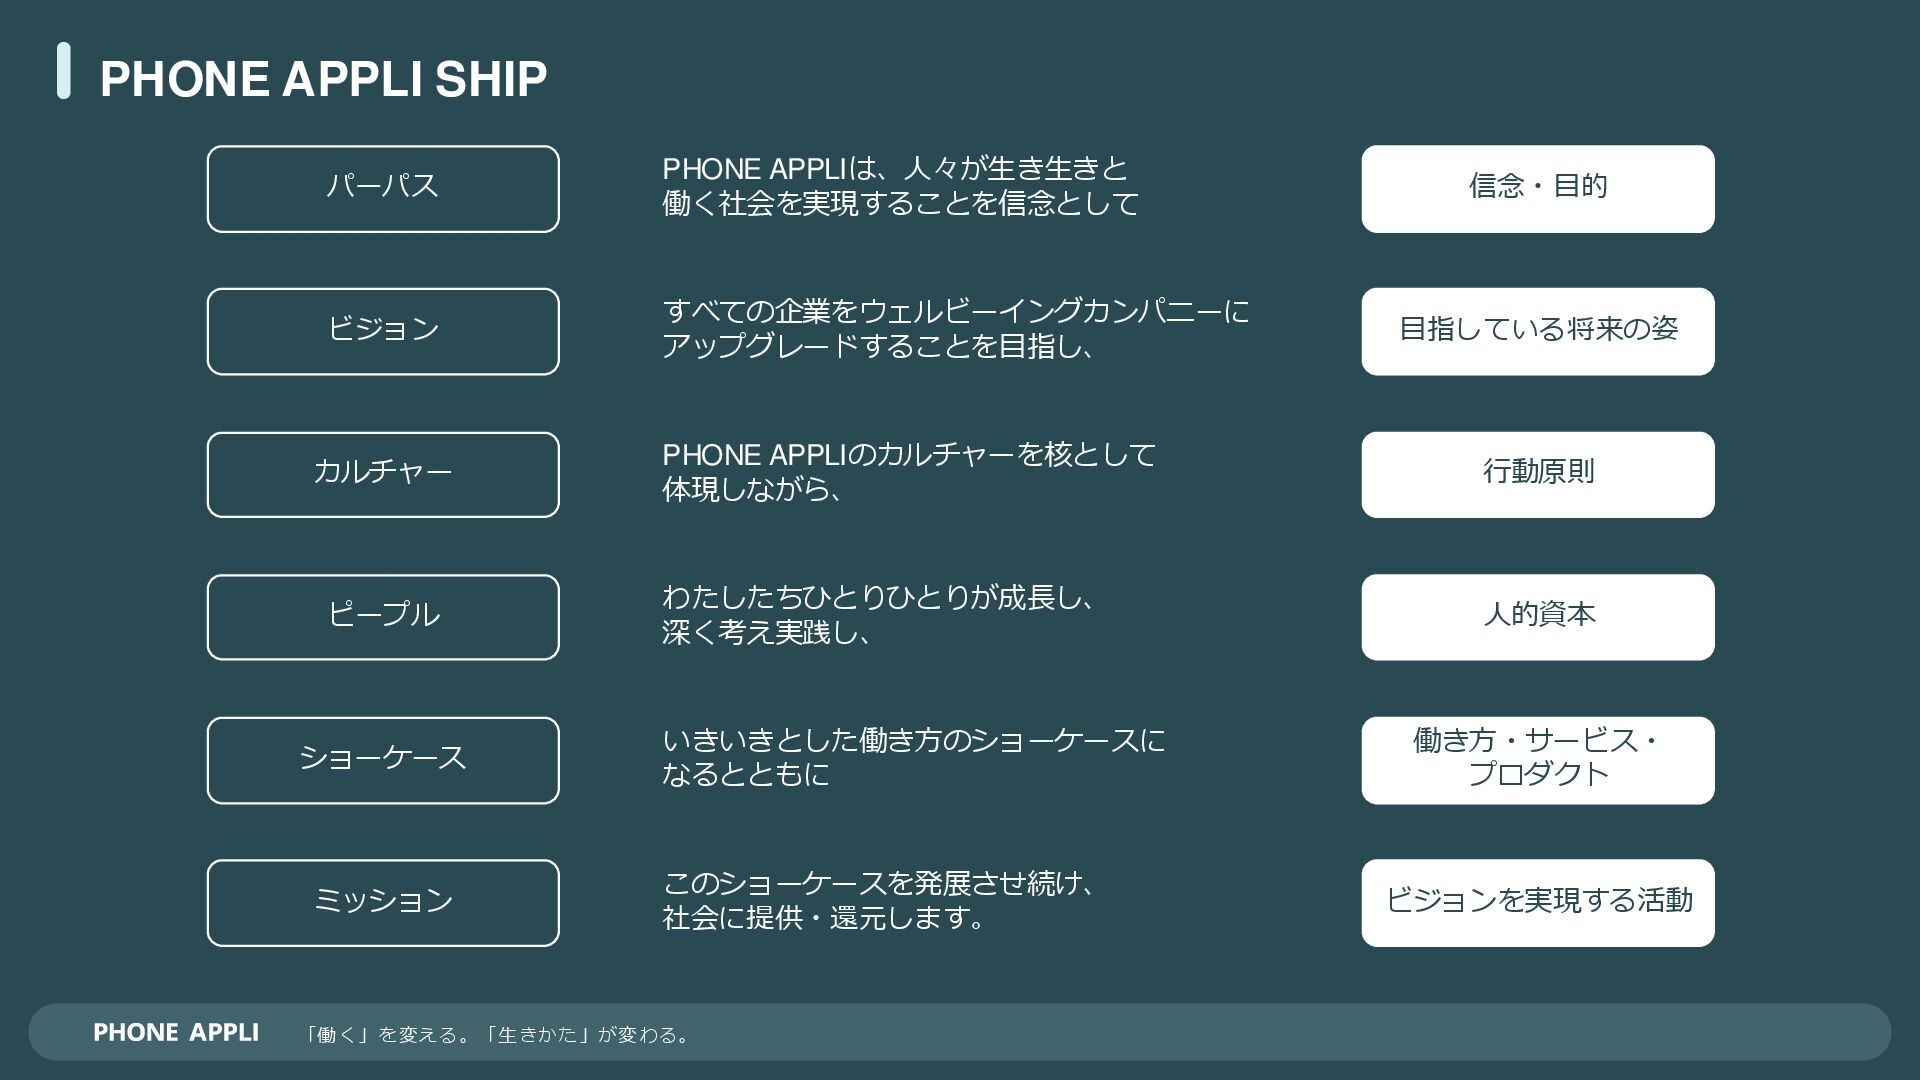
Task: Select the ピープル outlined box
Action: pos(383,617)
